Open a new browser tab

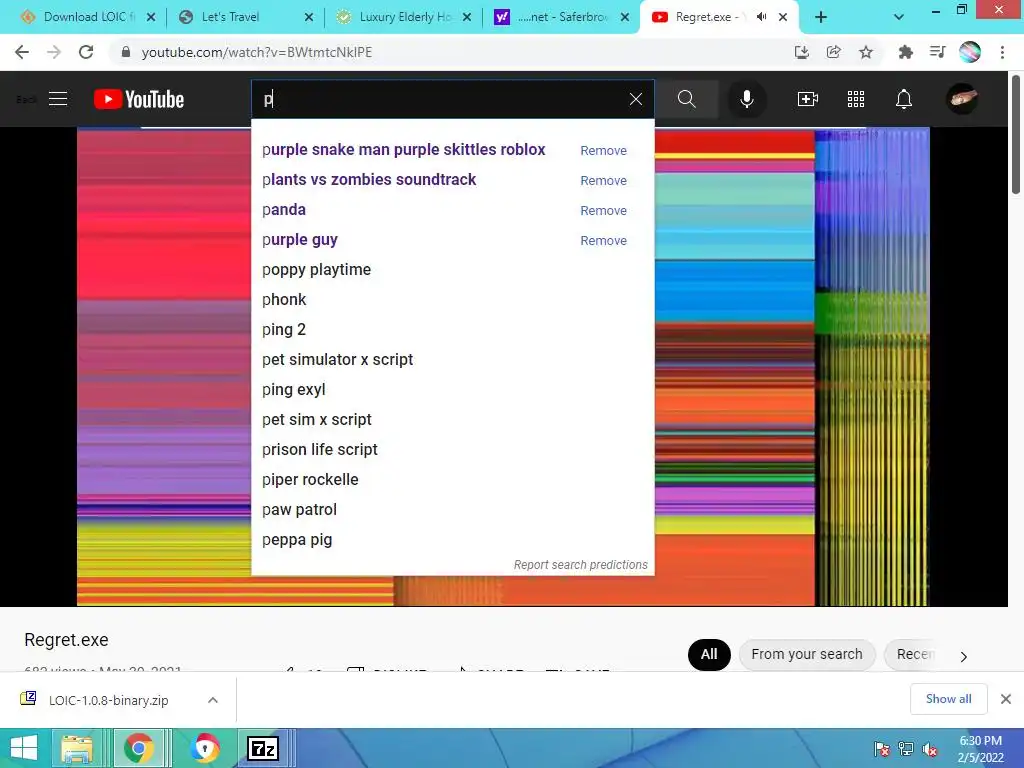(x=821, y=18)
